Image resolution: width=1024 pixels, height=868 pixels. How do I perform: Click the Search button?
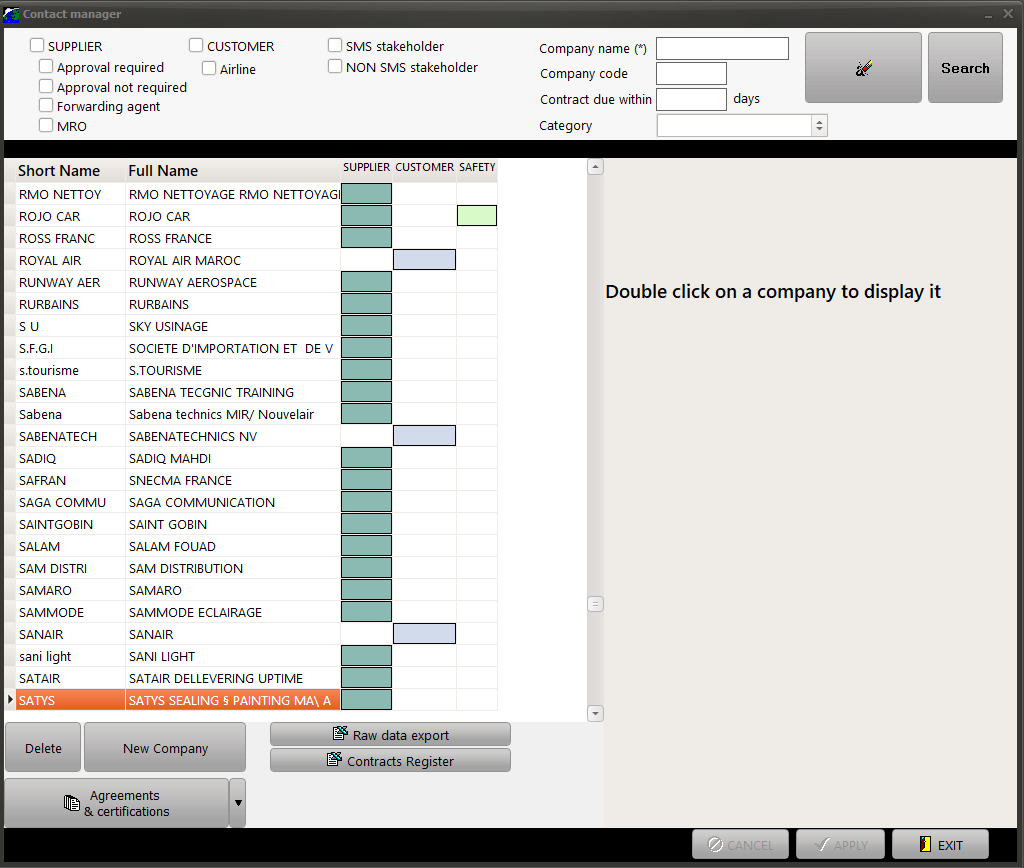pyautogui.click(x=965, y=68)
